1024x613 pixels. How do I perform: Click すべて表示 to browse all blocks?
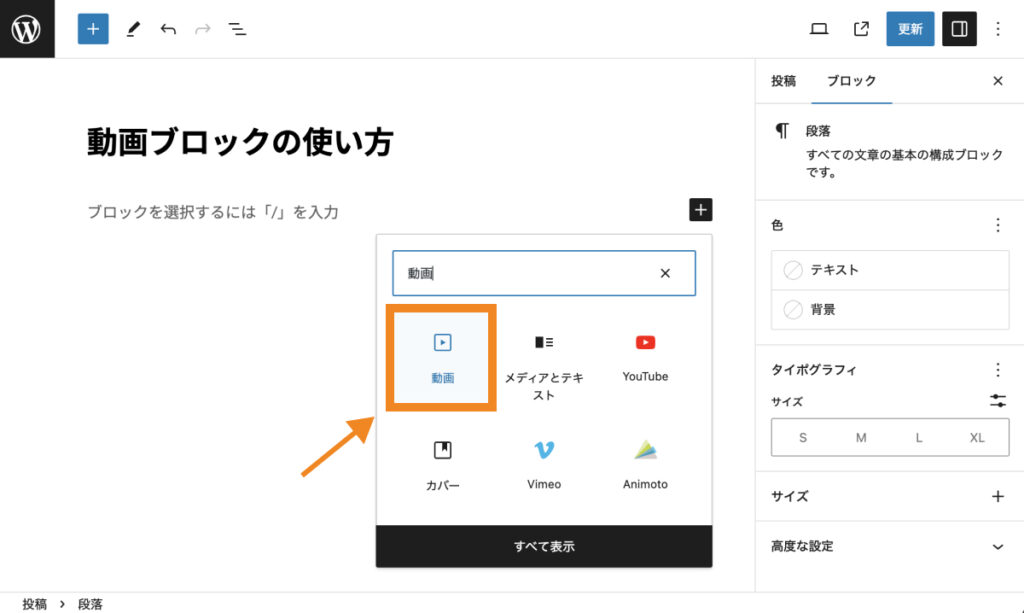pos(543,547)
